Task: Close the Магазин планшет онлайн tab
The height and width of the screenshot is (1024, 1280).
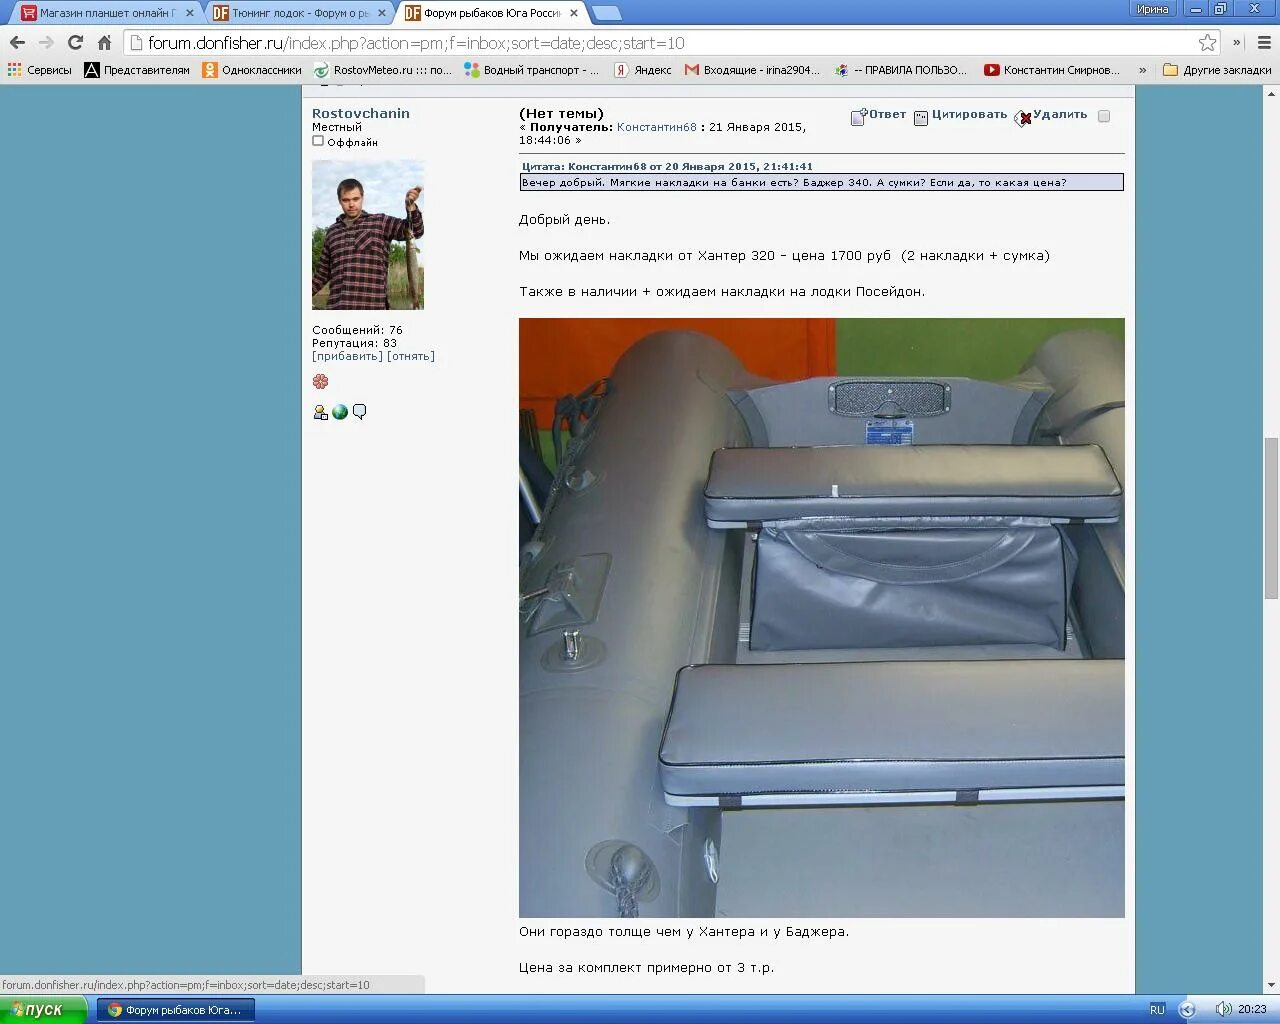Action: 190,13
